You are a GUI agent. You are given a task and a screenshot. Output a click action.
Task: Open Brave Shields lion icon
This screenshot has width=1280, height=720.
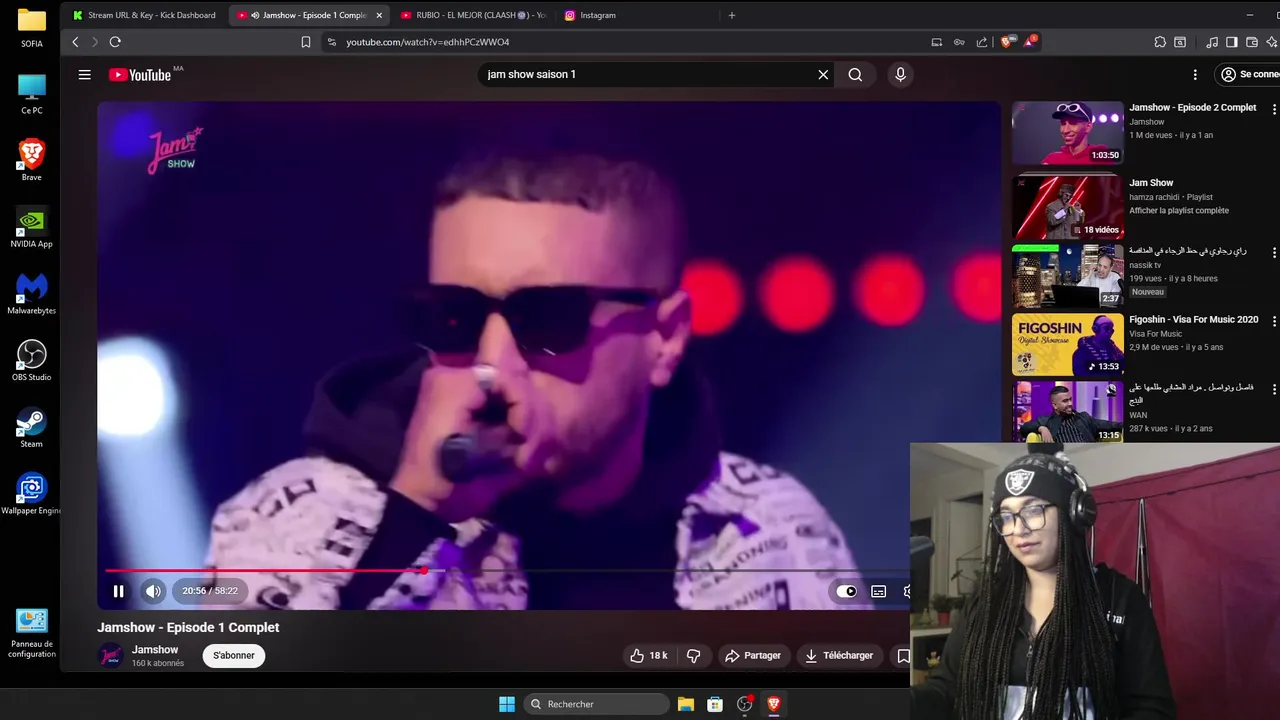1006,42
